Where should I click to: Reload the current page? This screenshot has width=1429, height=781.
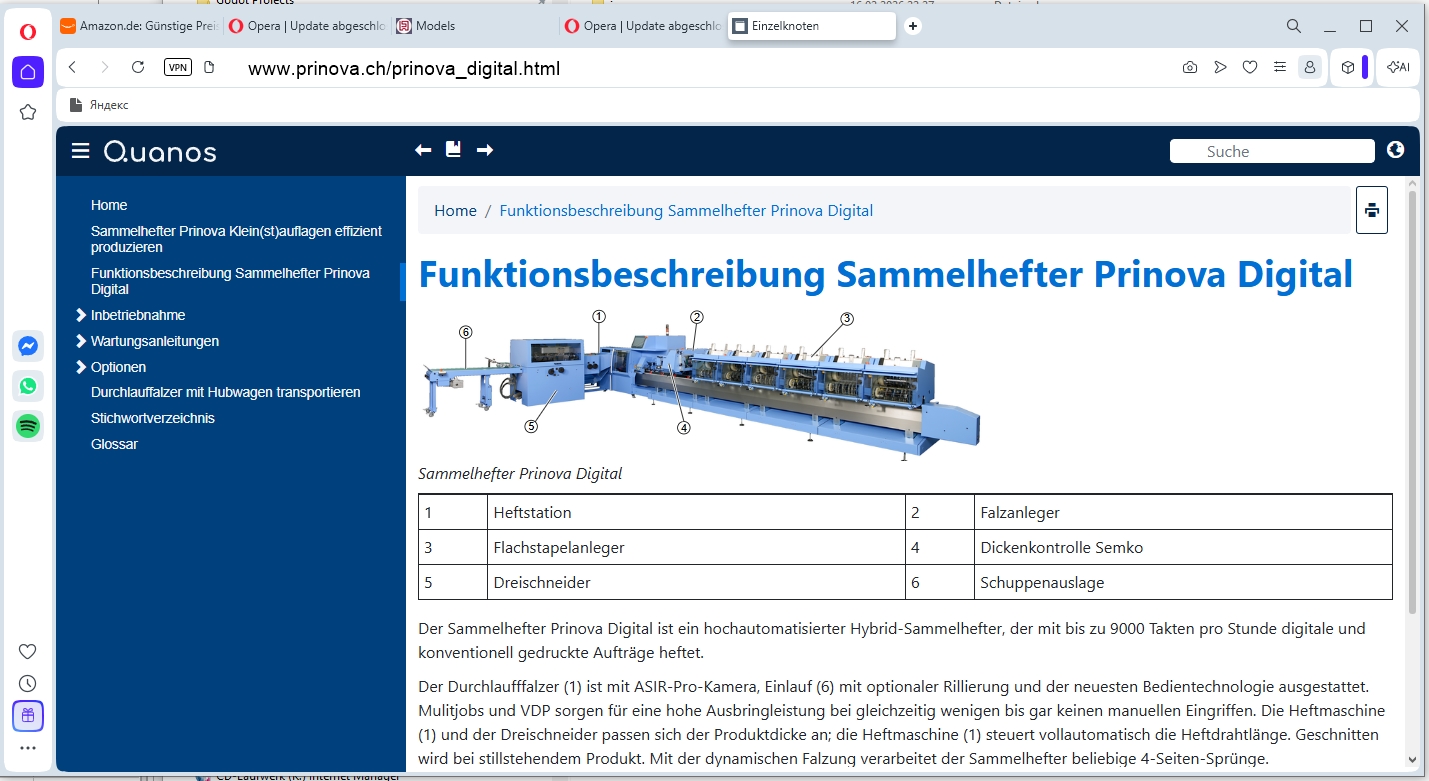click(x=138, y=67)
